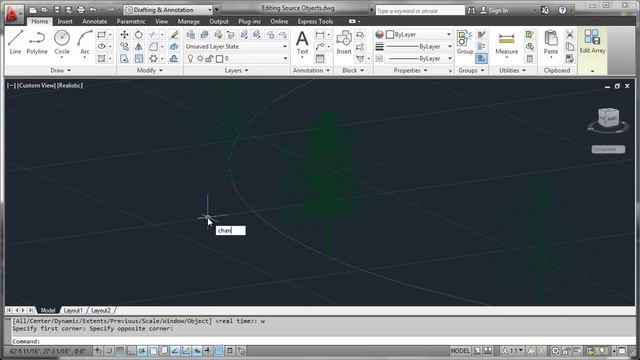
Task: Click the ViewCube in the viewport
Action: click(608, 119)
